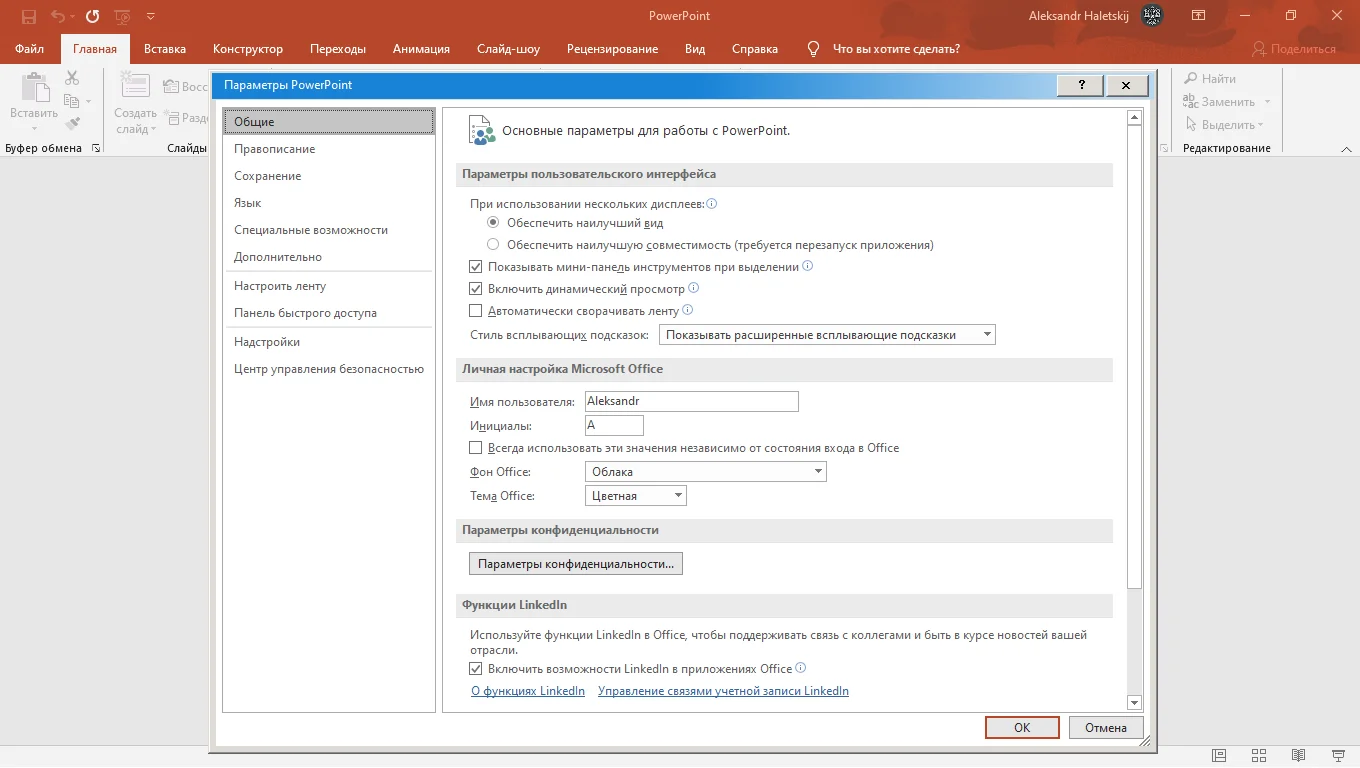The width and height of the screenshot is (1360, 768).
Task: Collapse the ribbon with the chevron
Action: (1345, 148)
